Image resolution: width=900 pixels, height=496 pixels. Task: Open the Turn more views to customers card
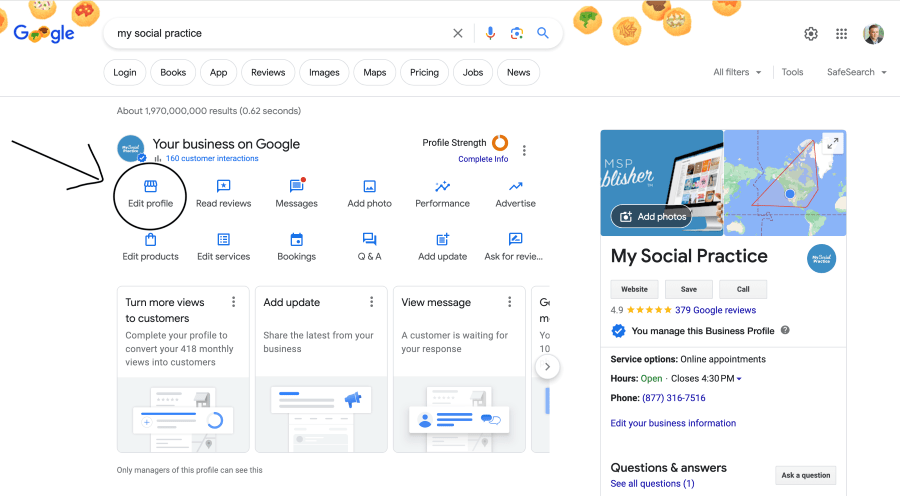click(183, 369)
